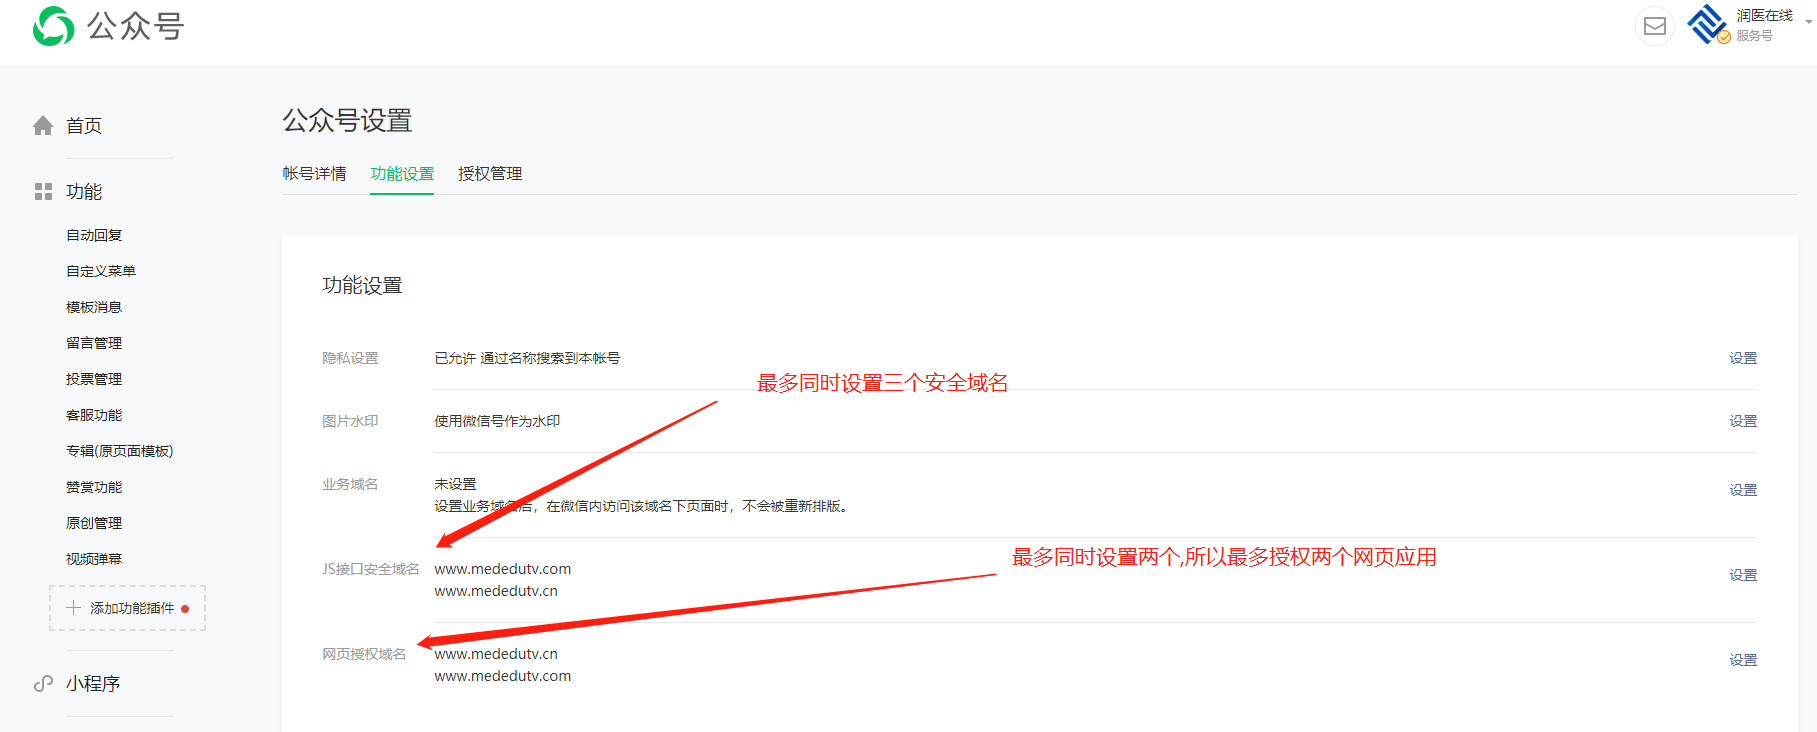Click the 公众号设置 page heading
The height and width of the screenshot is (732, 1817).
coord(347,121)
